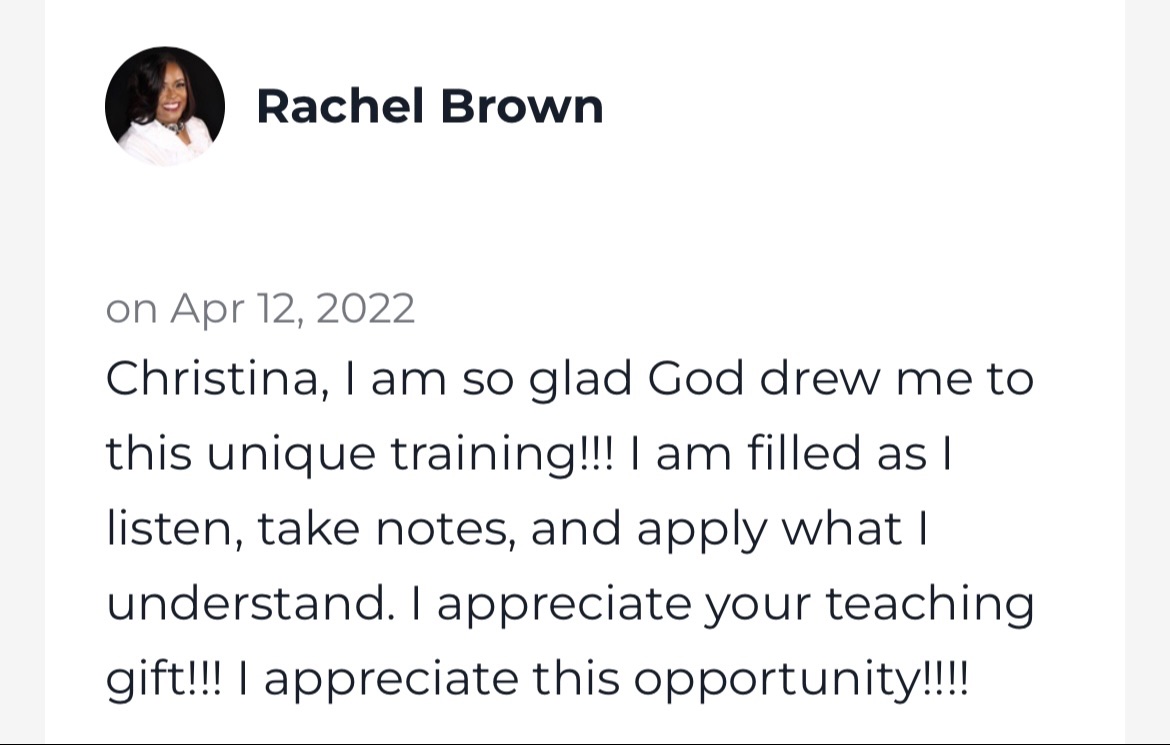The image size is (1170, 745).
Task: Click 'I appreciate this' in the last line
Action: click(x=428, y=679)
